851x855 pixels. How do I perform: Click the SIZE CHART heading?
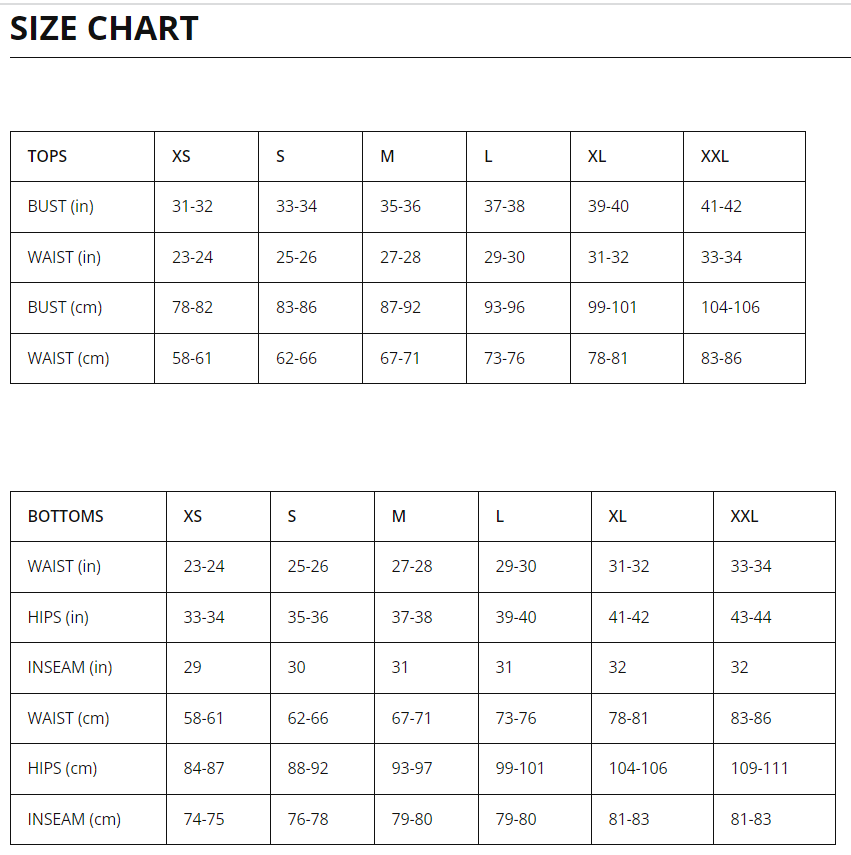point(104,28)
